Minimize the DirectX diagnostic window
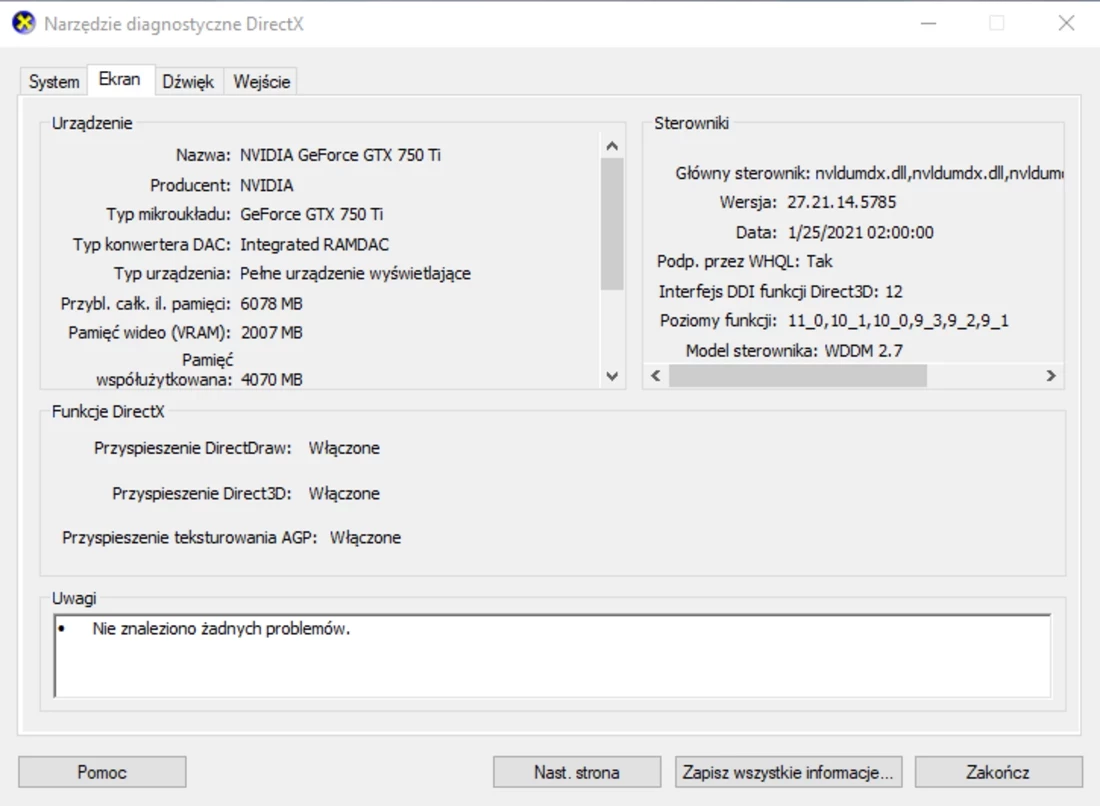Image resolution: width=1100 pixels, height=806 pixels. coord(929,23)
